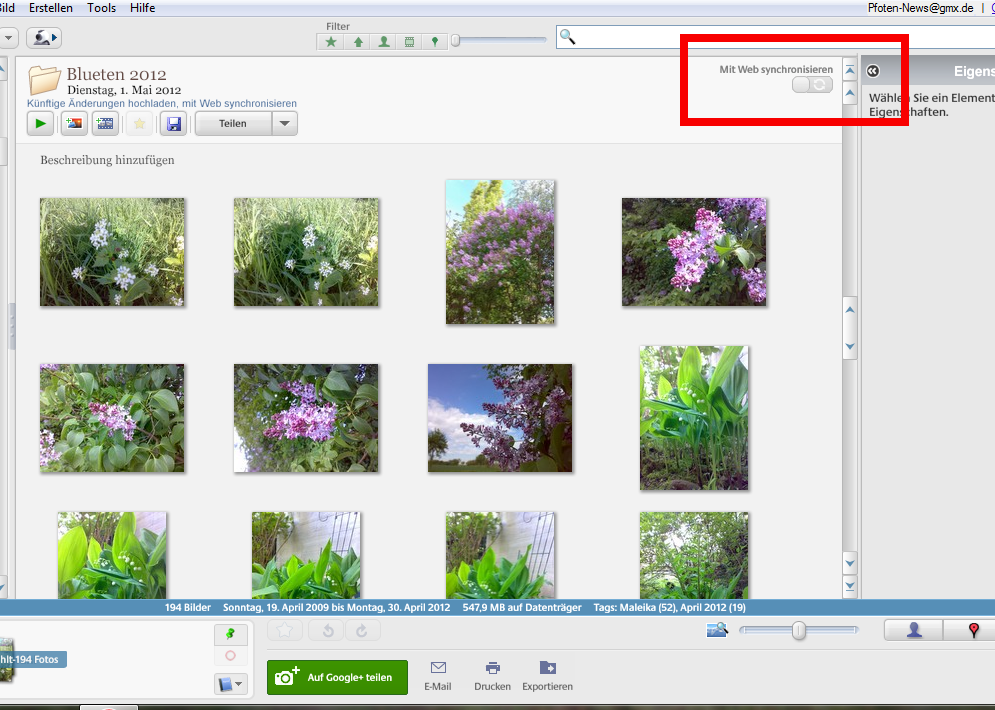Image resolution: width=995 pixels, height=710 pixels.
Task: Click the Künftige Änderungen hochladen link
Action: pos(161,103)
